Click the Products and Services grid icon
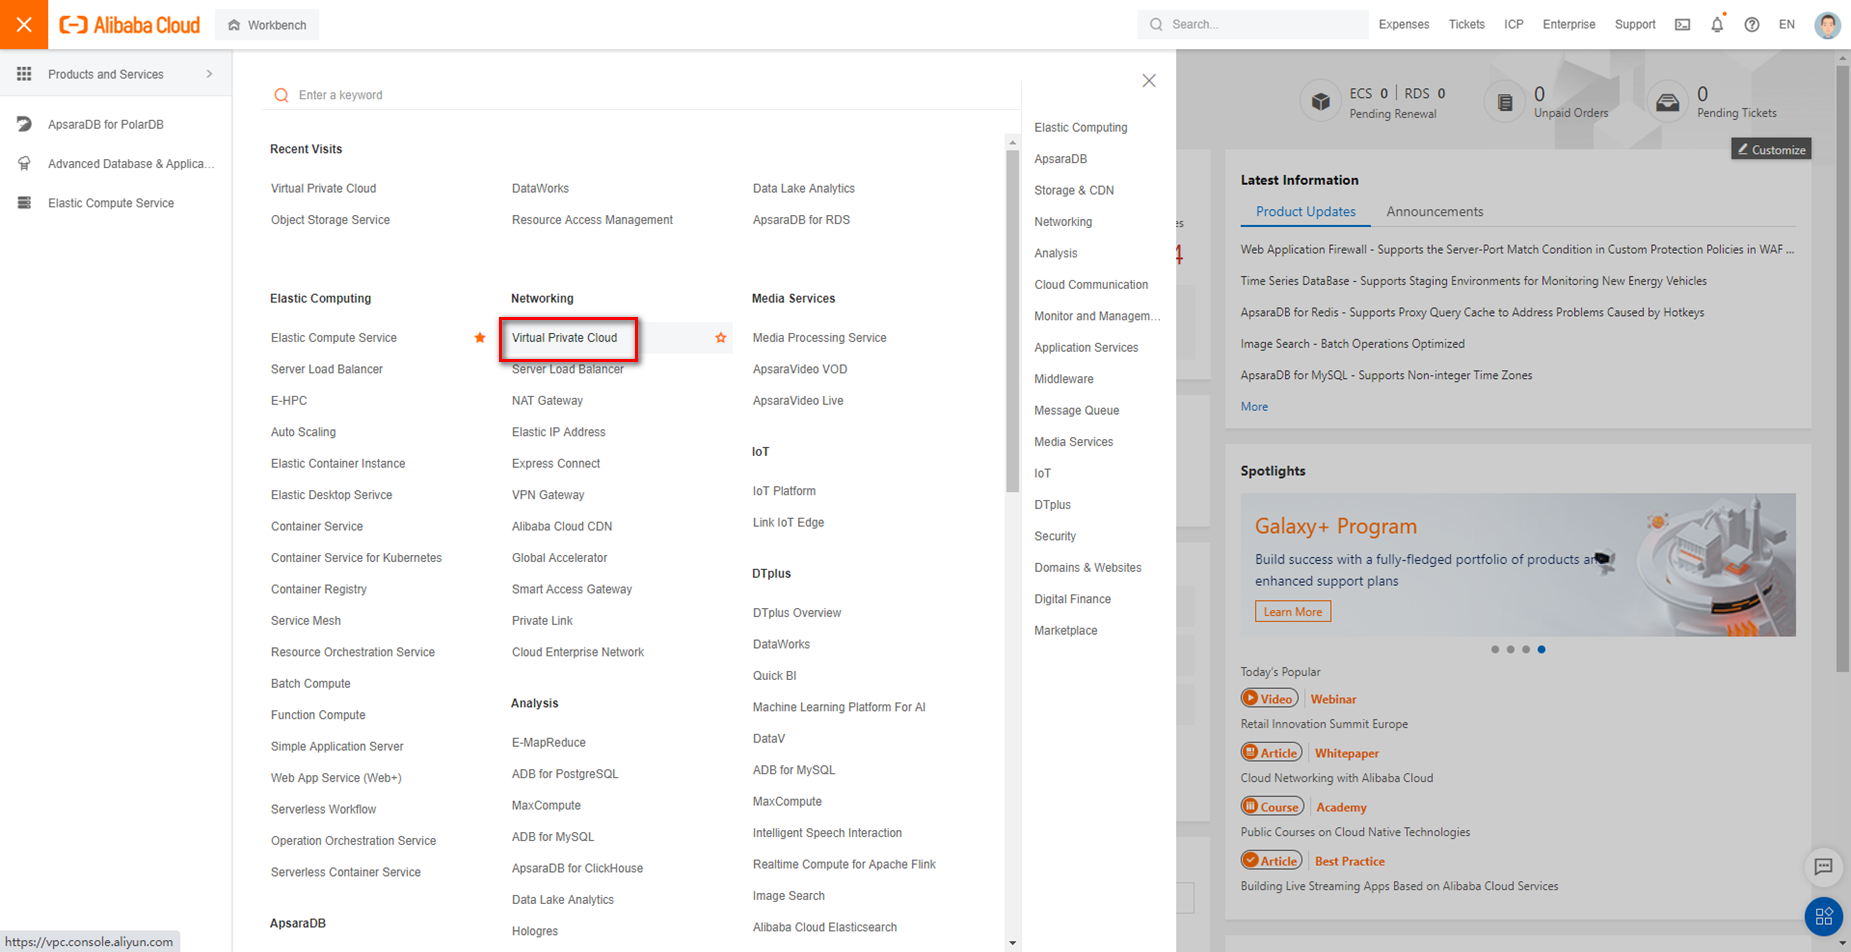 (x=24, y=74)
